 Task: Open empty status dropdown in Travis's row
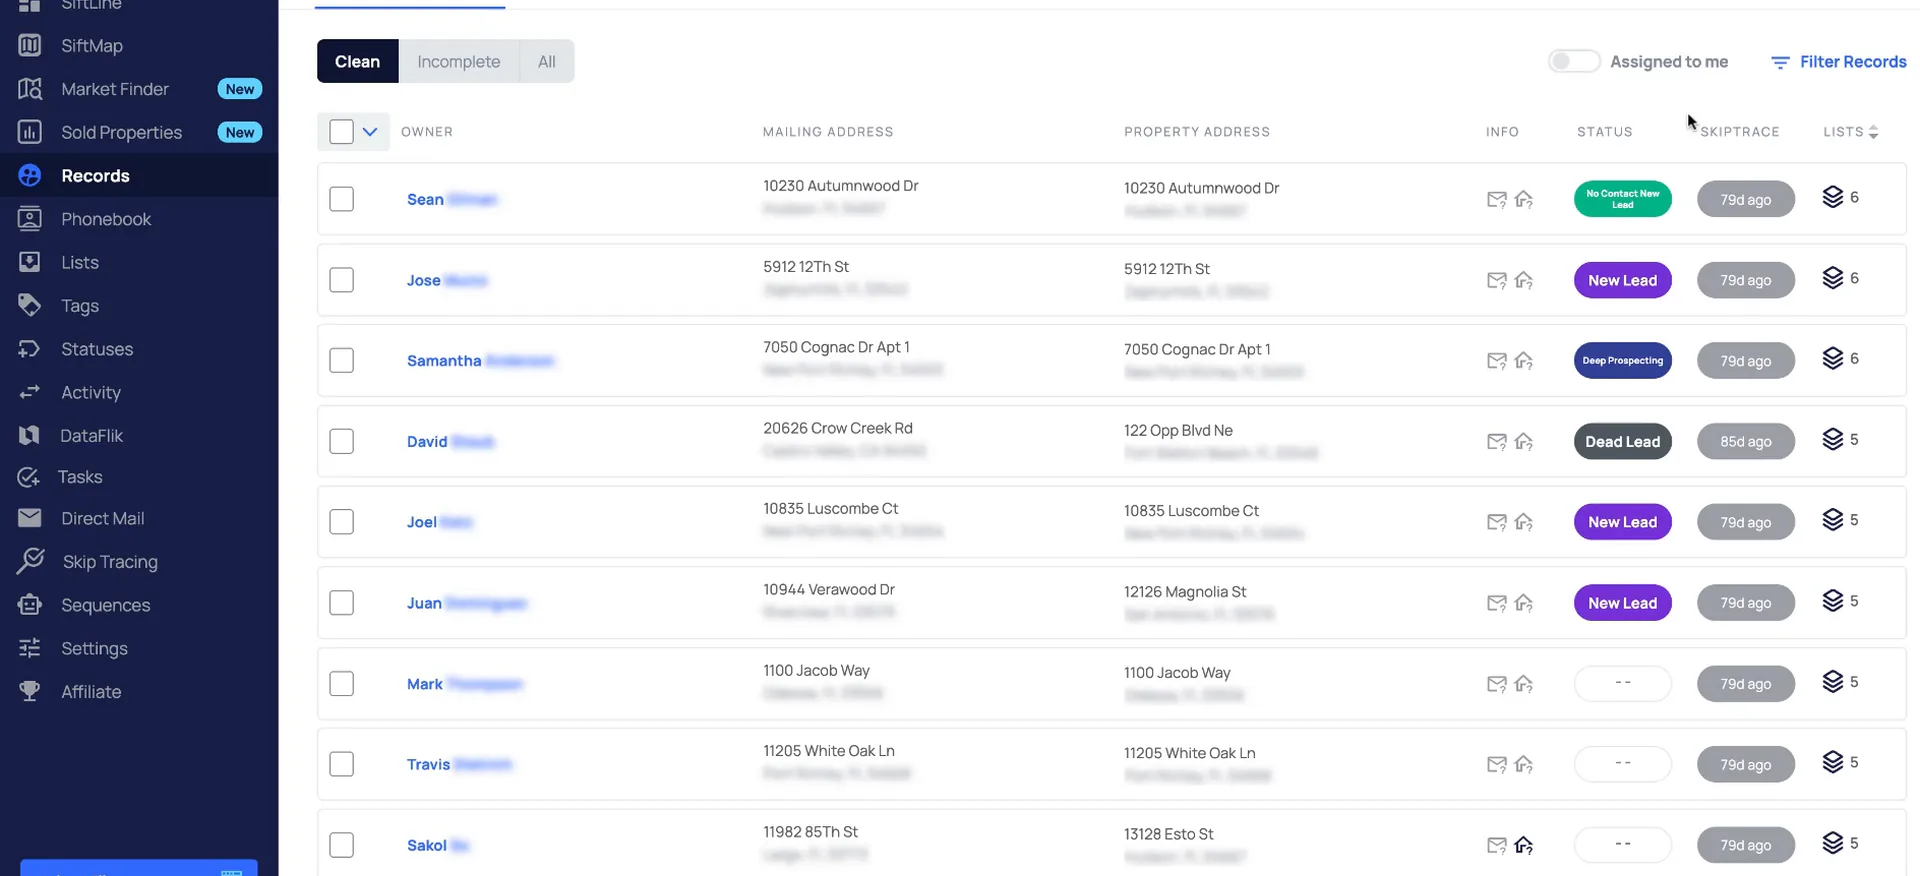click(1622, 764)
